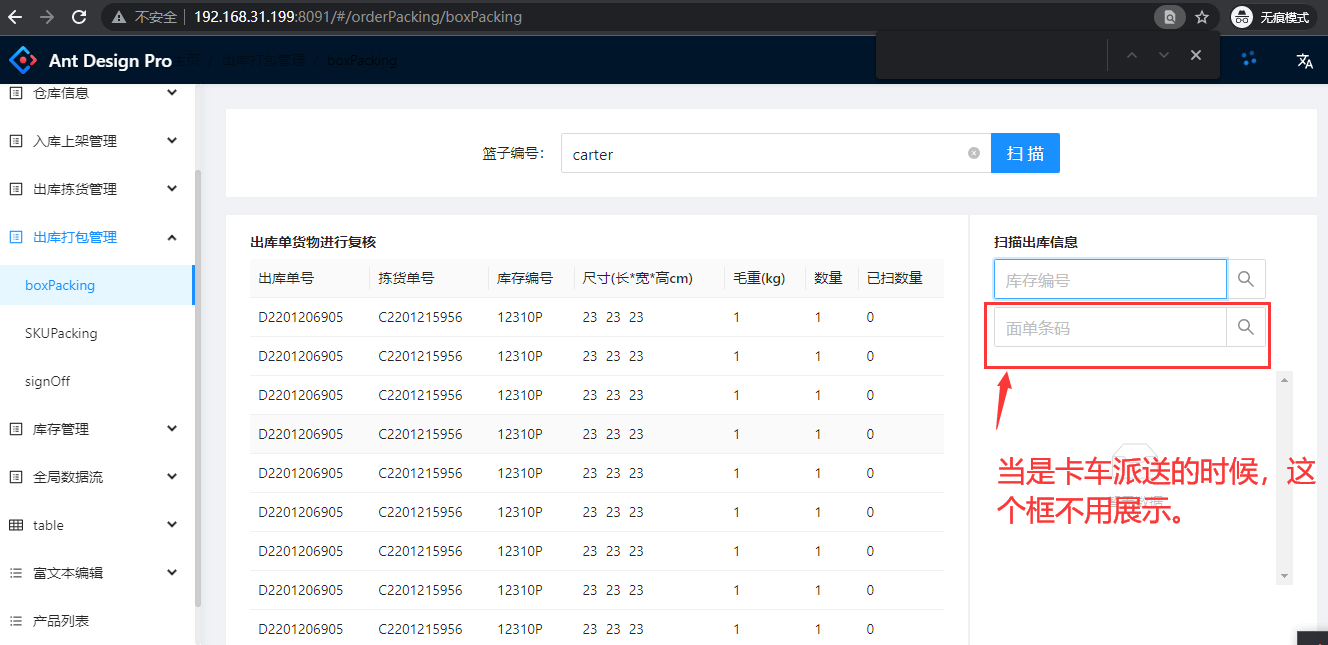The width and height of the screenshot is (1328, 645).
Task: Go to next find result arrow
Action: (1163, 55)
